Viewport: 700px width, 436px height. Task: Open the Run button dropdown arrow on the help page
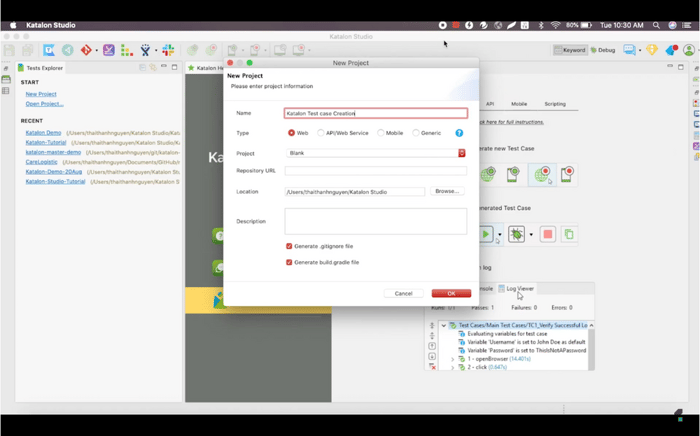pos(500,235)
